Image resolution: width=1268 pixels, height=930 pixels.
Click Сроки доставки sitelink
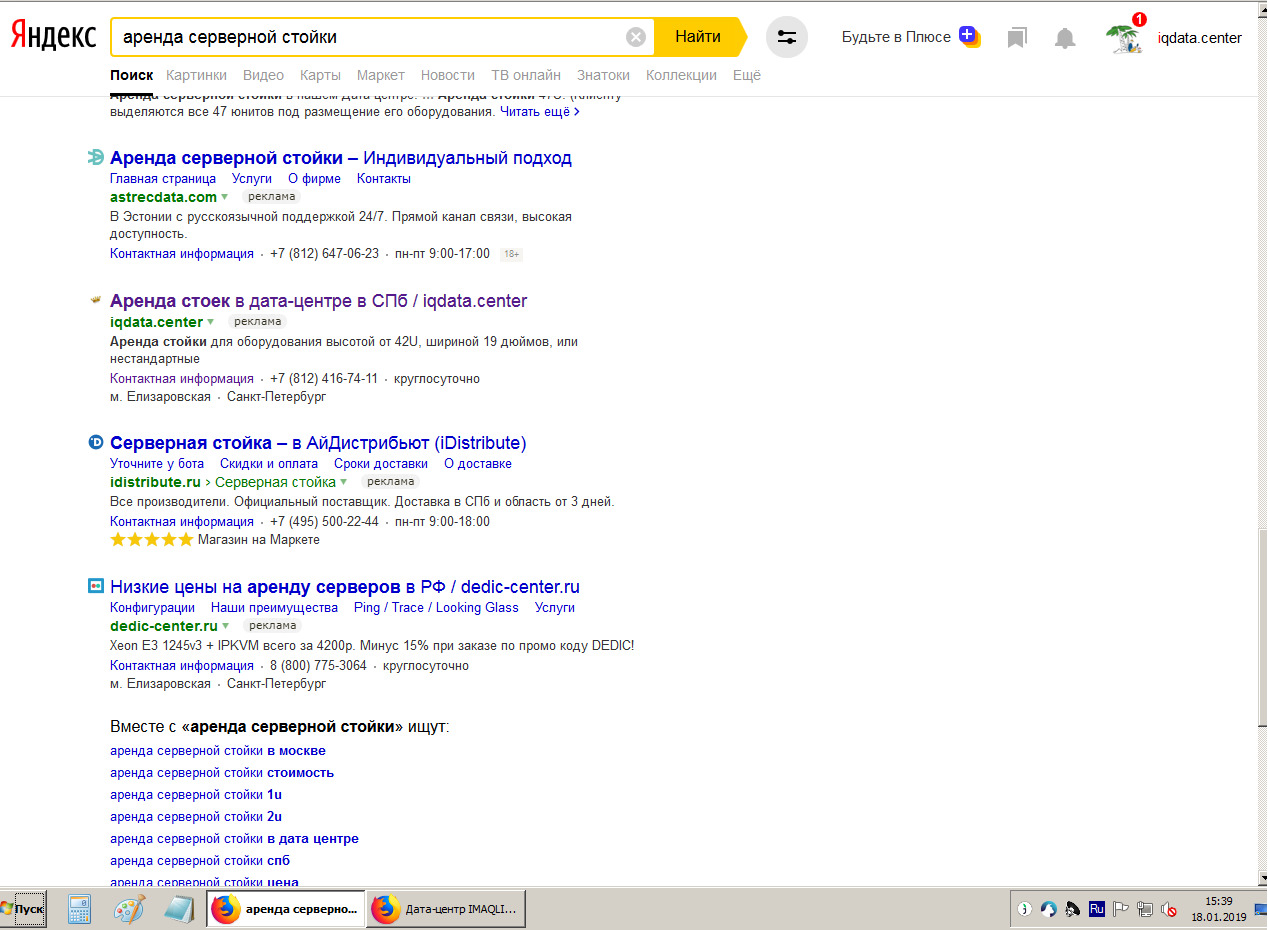381,464
